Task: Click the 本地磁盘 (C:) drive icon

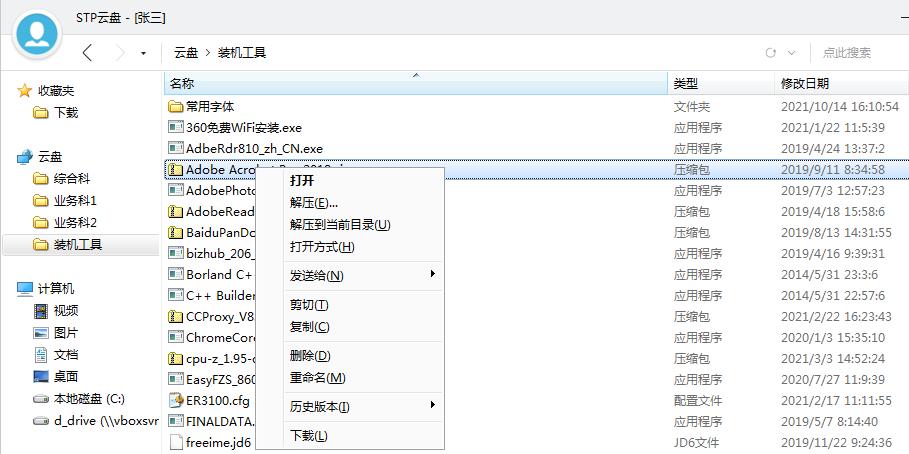Action: [x=41, y=399]
